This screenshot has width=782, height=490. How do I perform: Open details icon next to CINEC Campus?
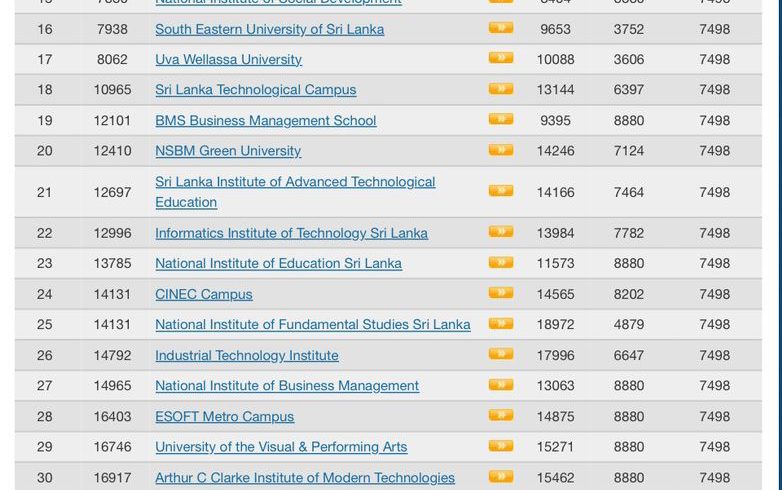coord(500,293)
